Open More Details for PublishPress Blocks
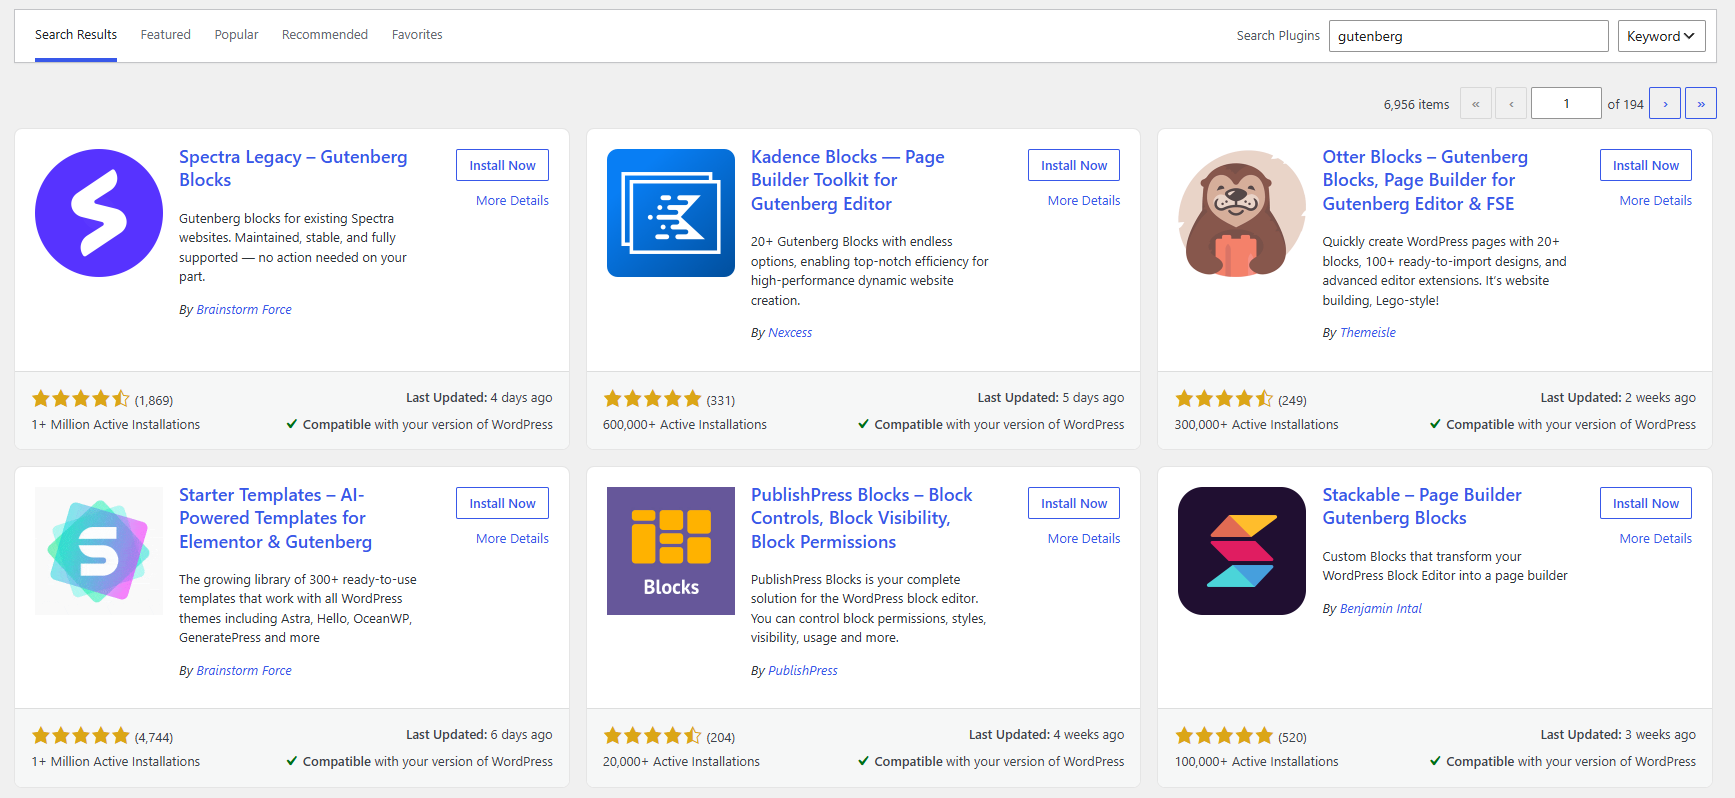Screen dimensions: 1735x798 (1084, 539)
